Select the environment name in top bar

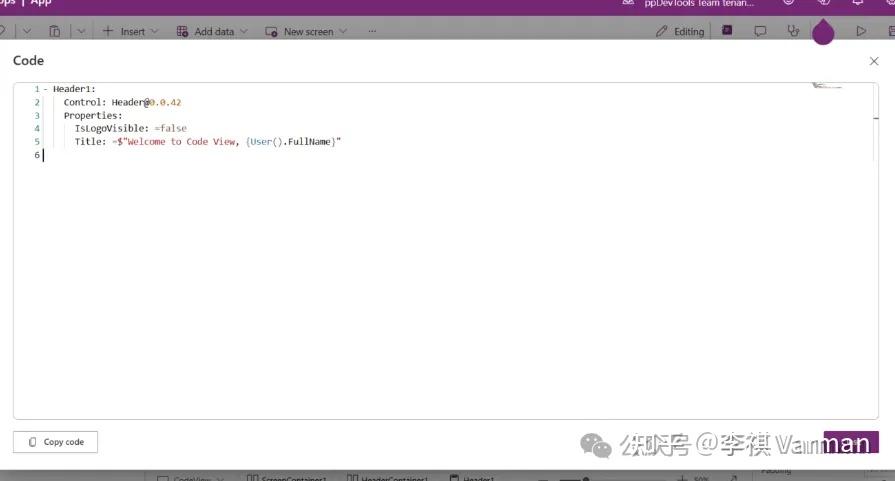699,3
